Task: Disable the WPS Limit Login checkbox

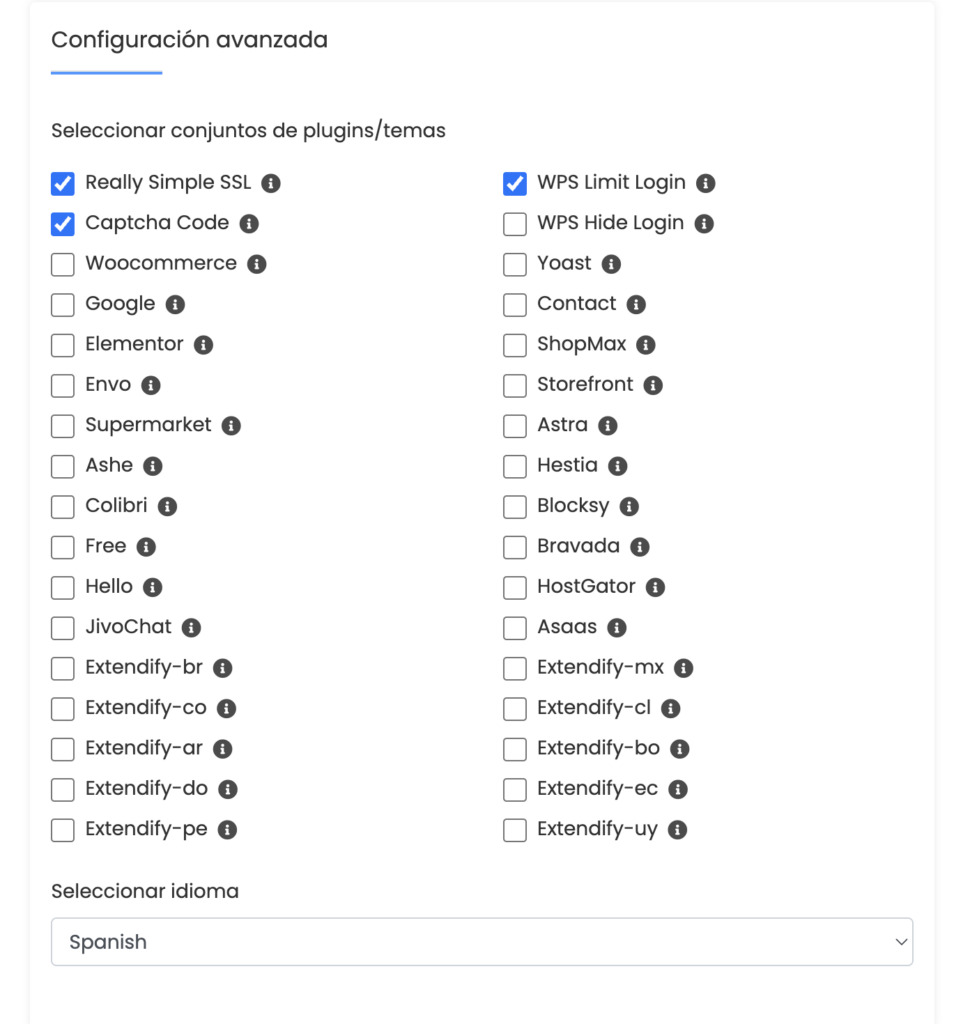Action: pyautogui.click(x=515, y=184)
